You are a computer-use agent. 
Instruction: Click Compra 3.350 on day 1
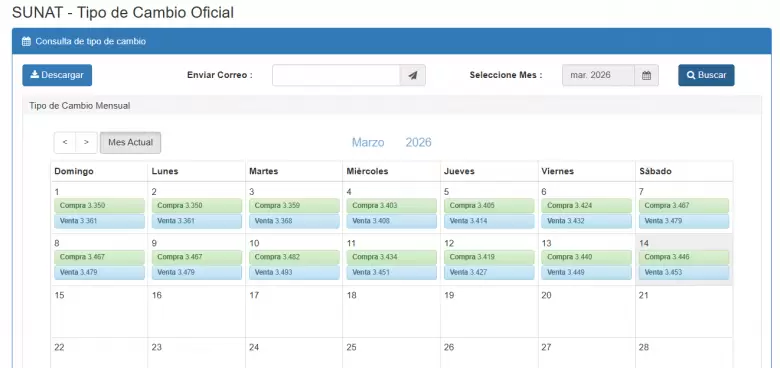pos(99,206)
